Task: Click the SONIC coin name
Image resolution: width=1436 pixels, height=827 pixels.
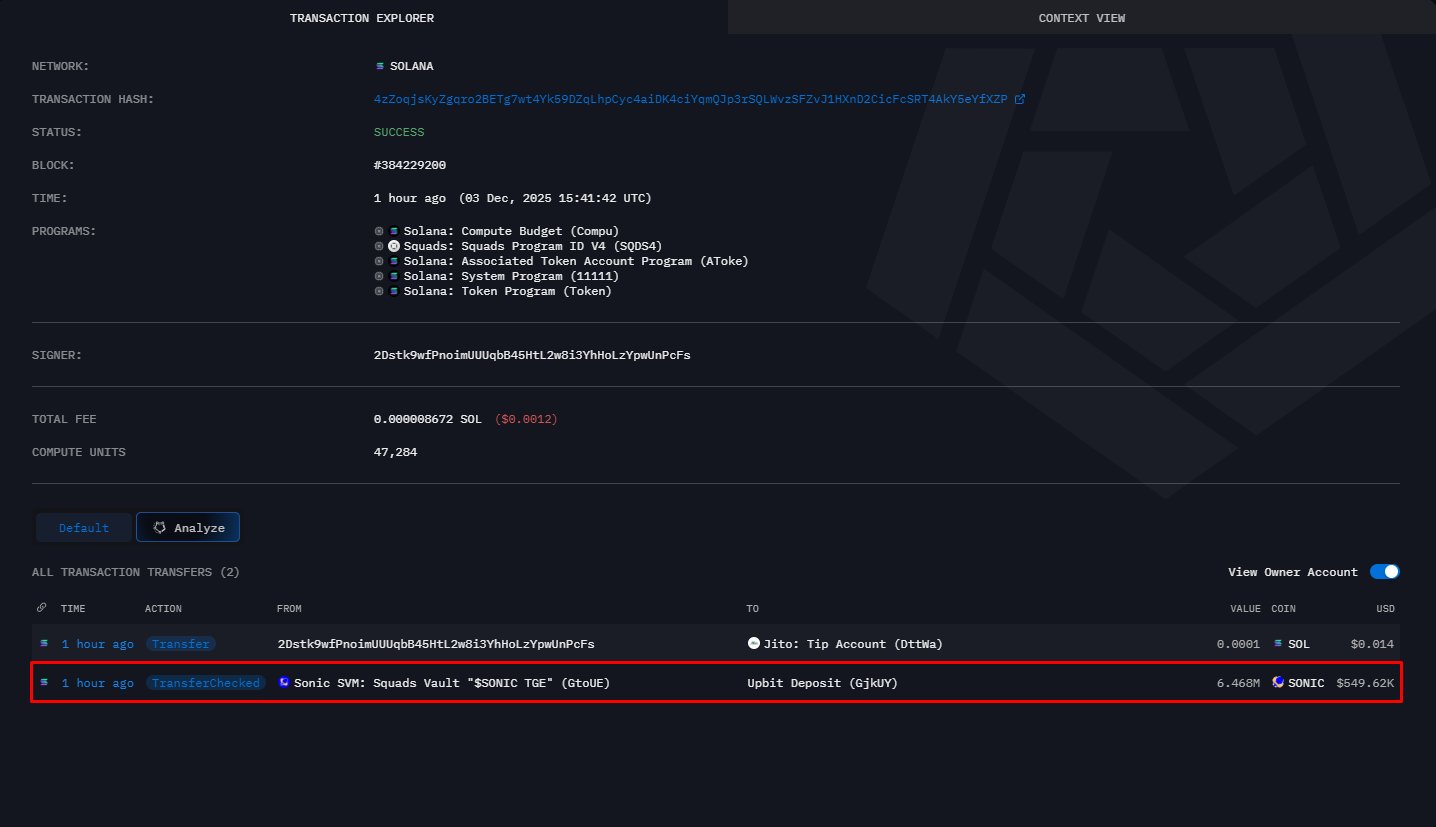Action: pyautogui.click(x=1306, y=683)
